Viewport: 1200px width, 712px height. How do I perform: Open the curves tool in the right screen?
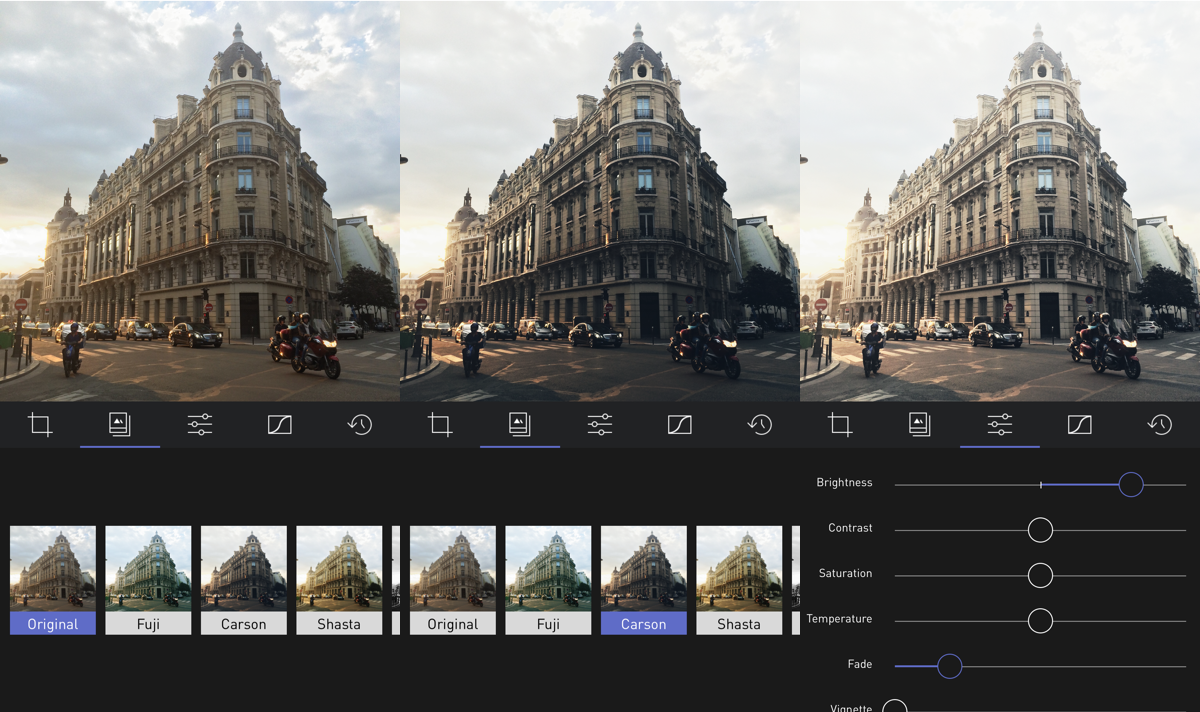pyautogui.click(x=1080, y=425)
